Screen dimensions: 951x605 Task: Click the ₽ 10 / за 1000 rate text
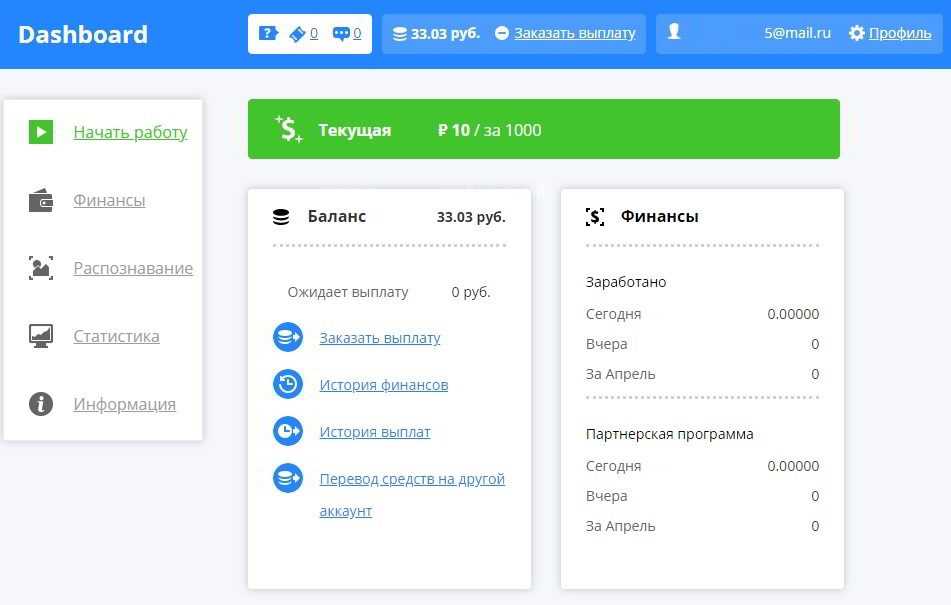point(489,130)
